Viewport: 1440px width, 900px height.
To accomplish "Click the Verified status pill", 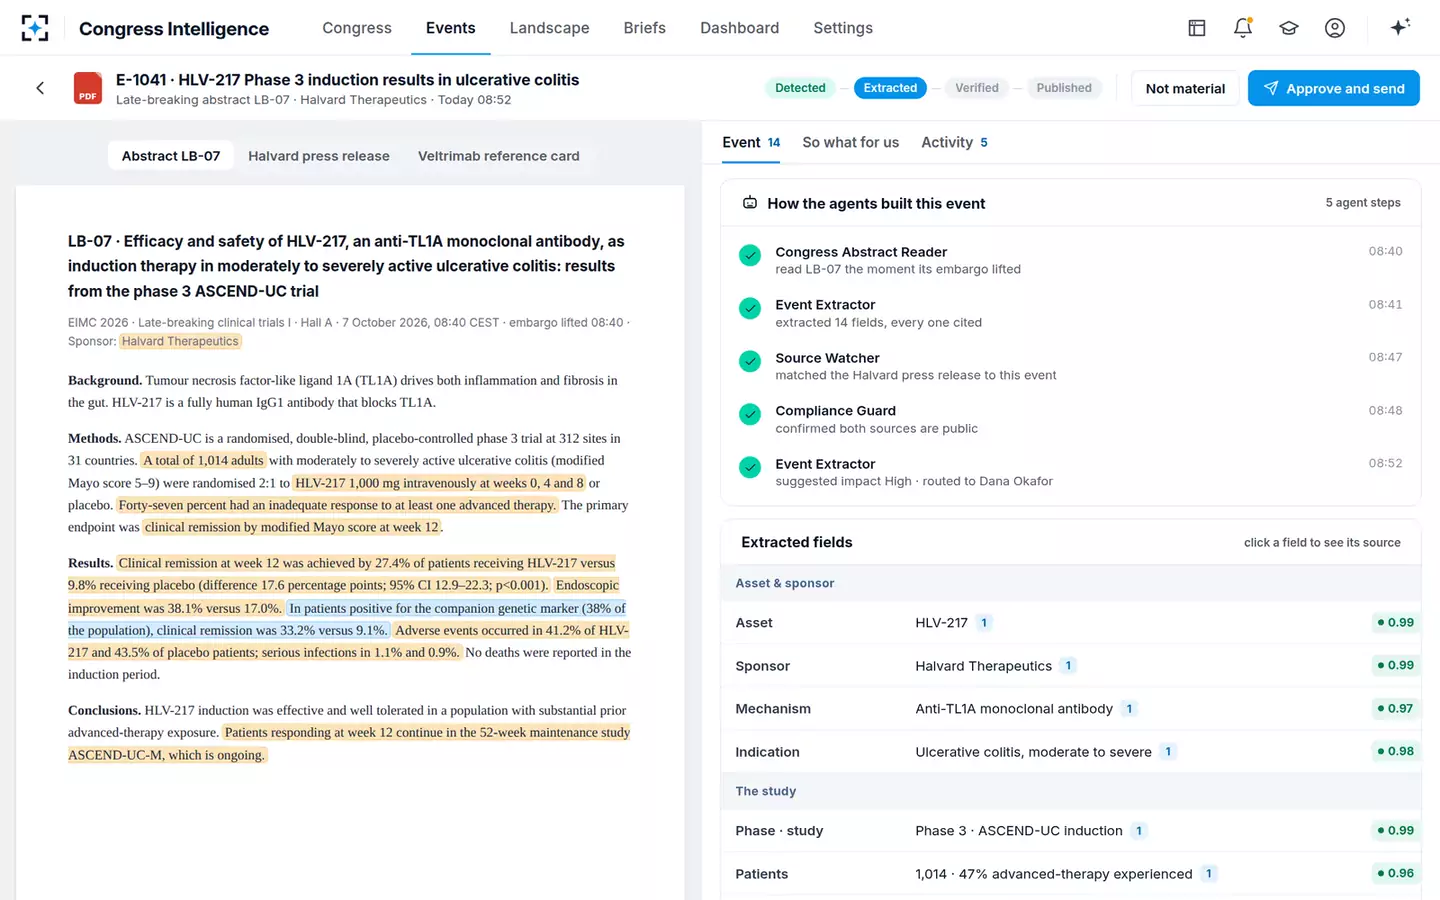I will tap(977, 88).
